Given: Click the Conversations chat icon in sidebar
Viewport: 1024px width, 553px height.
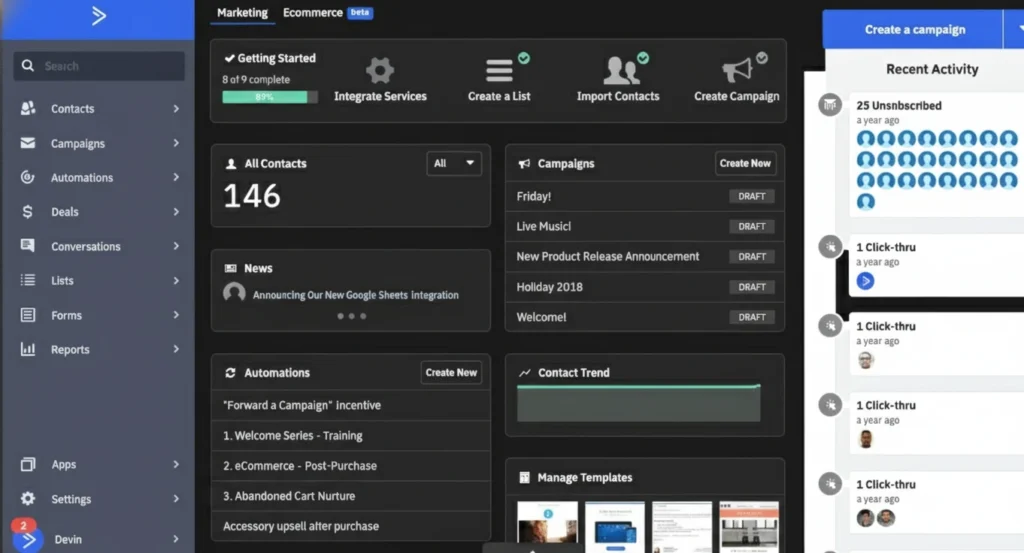Looking at the screenshot, I should coord(27,245).
